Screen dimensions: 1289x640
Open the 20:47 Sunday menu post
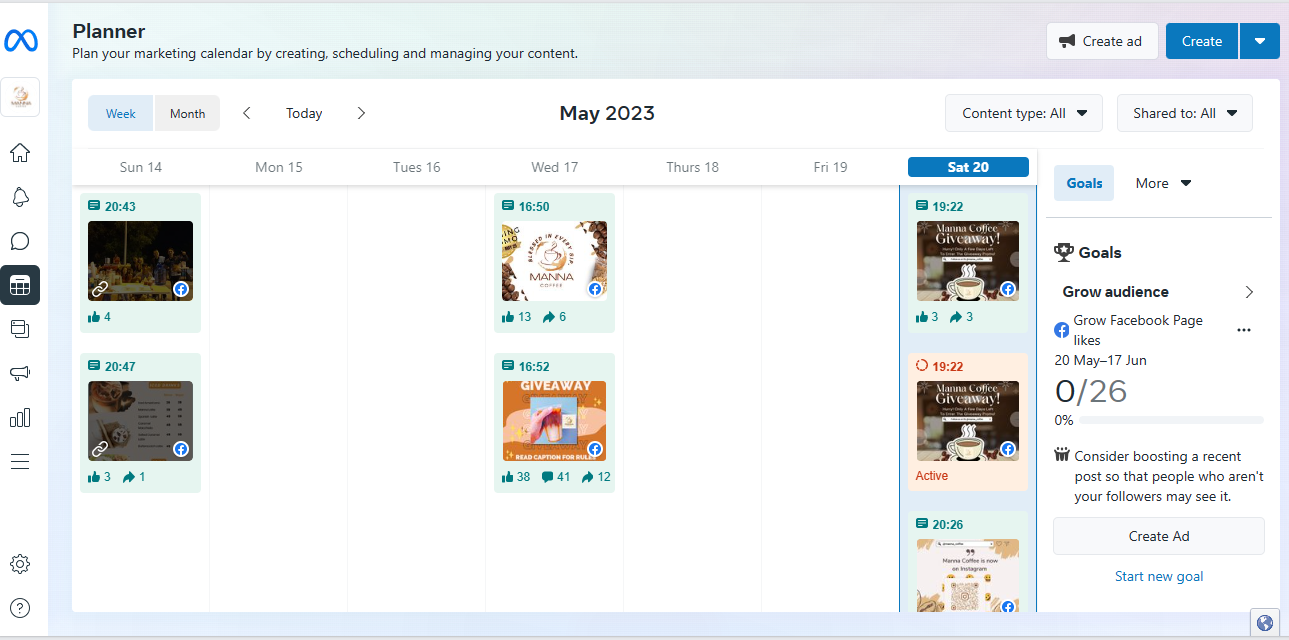point(140,421)
